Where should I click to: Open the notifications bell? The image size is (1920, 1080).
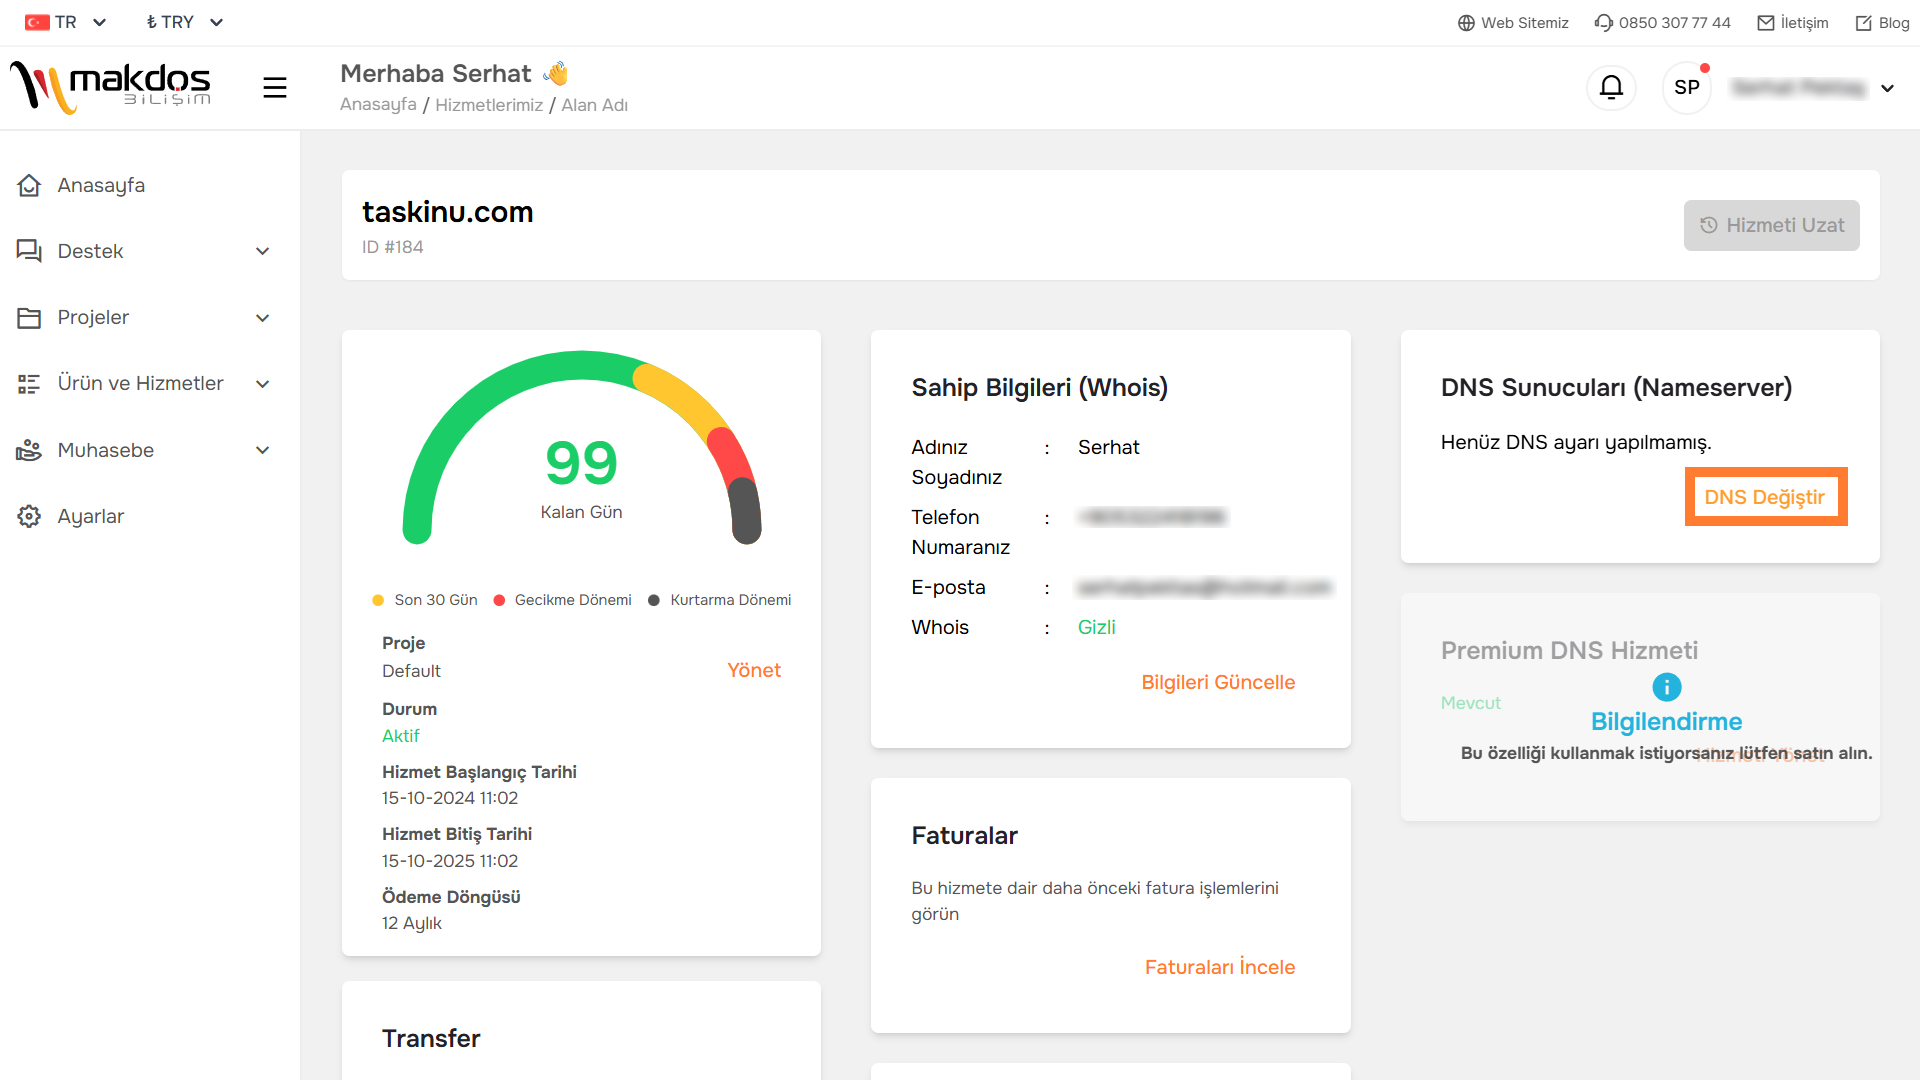pyautogui.click(x=1611, y=87)
